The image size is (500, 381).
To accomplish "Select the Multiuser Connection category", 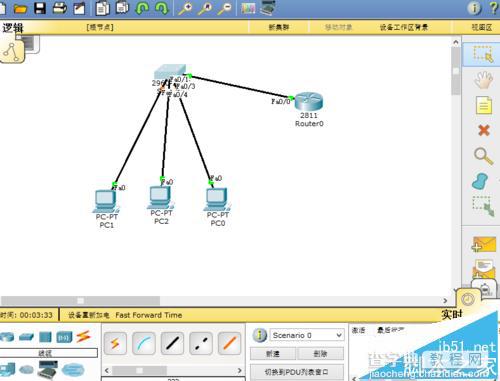I will click(x=73, y=370).
